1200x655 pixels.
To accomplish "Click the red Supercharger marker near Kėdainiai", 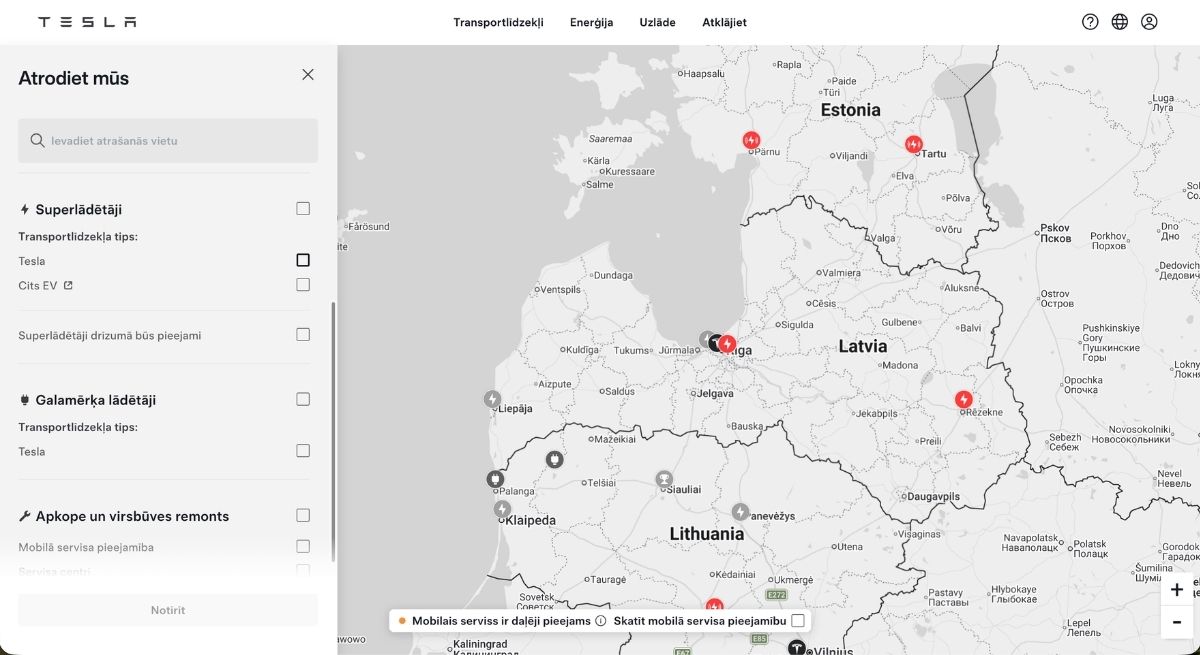I will tap(714, 606).
